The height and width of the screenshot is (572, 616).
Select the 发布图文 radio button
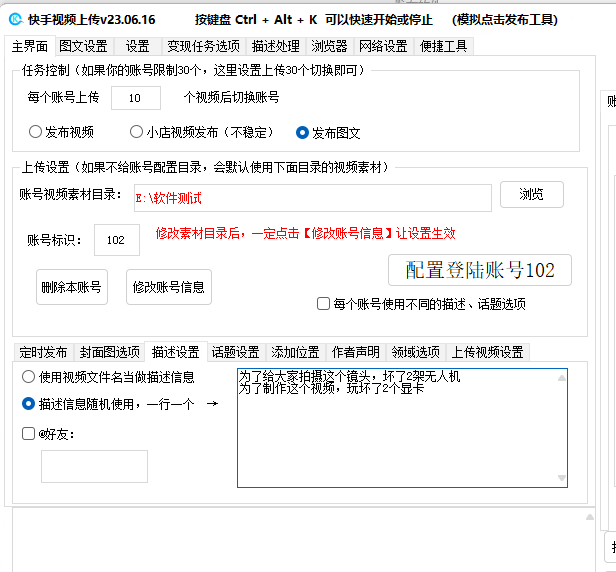328,133
